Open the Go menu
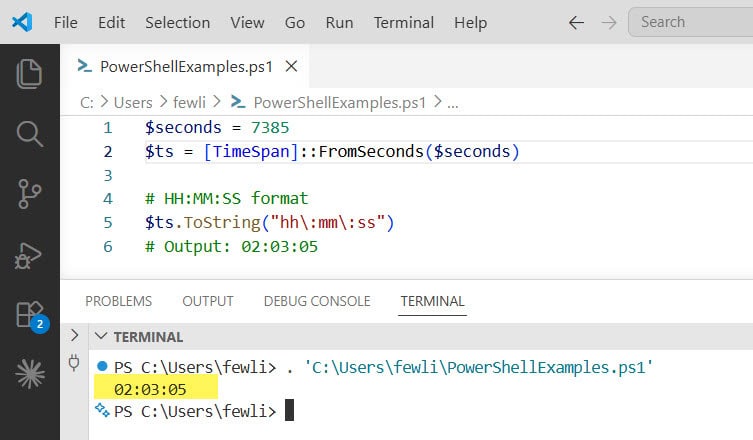The image size is (753, 440). pos(295,23)
